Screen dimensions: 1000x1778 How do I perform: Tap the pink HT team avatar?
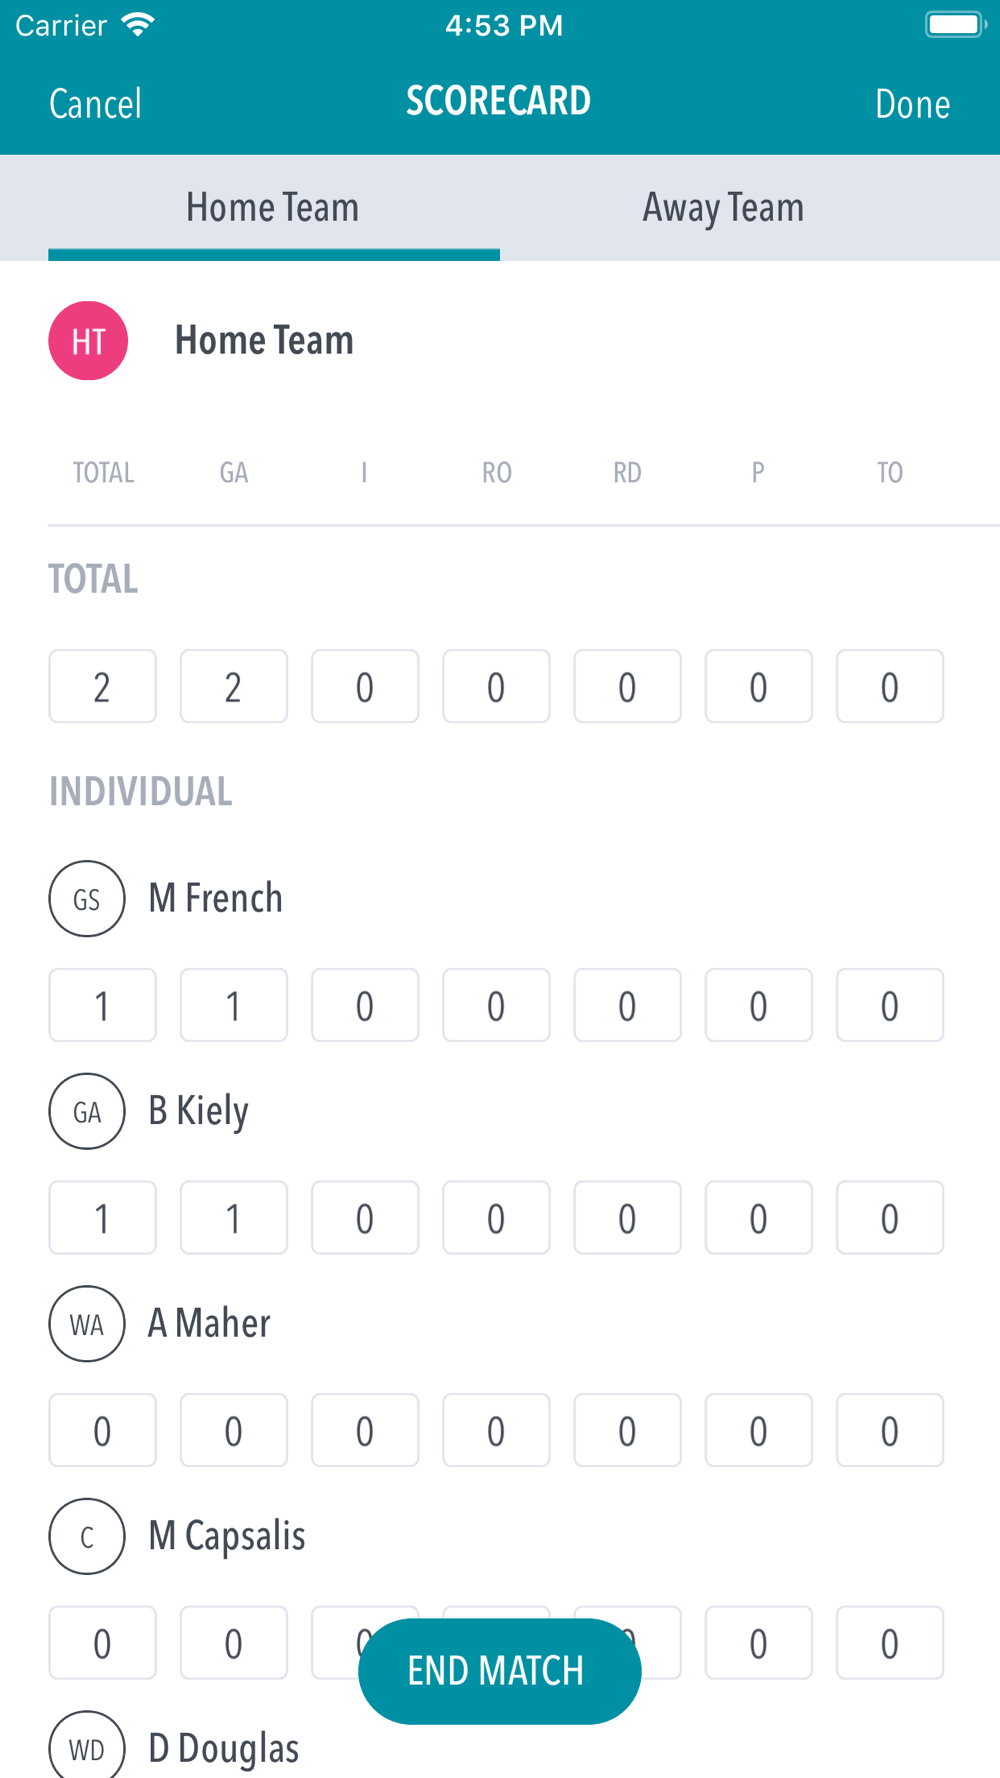pyautogui.click(x=88, y=341)
